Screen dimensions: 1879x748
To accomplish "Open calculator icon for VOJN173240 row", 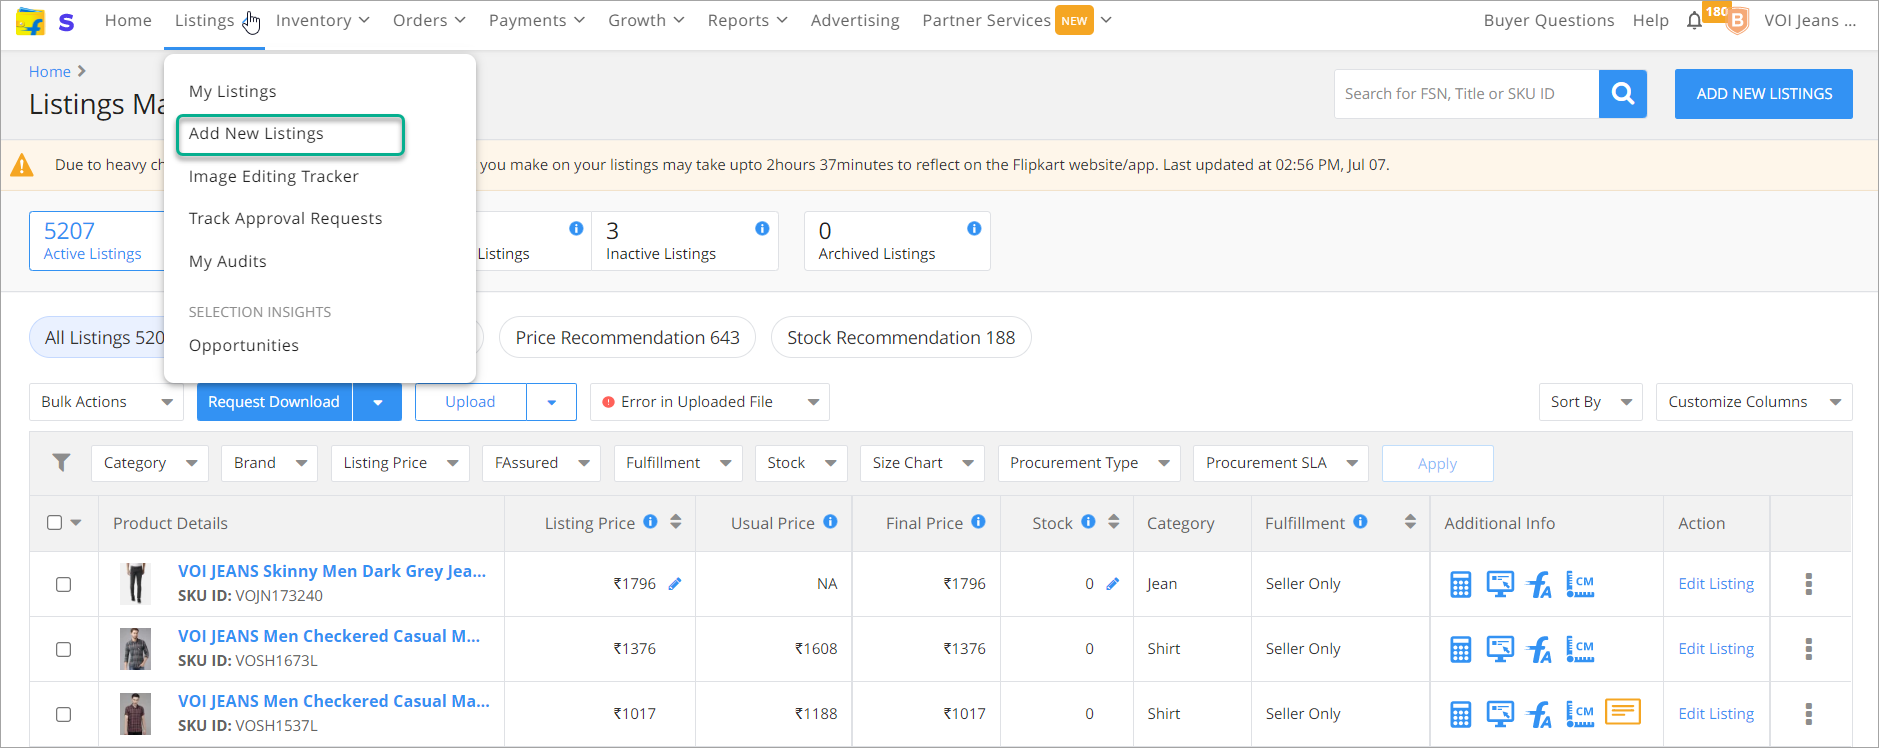I will point(1461,584).
